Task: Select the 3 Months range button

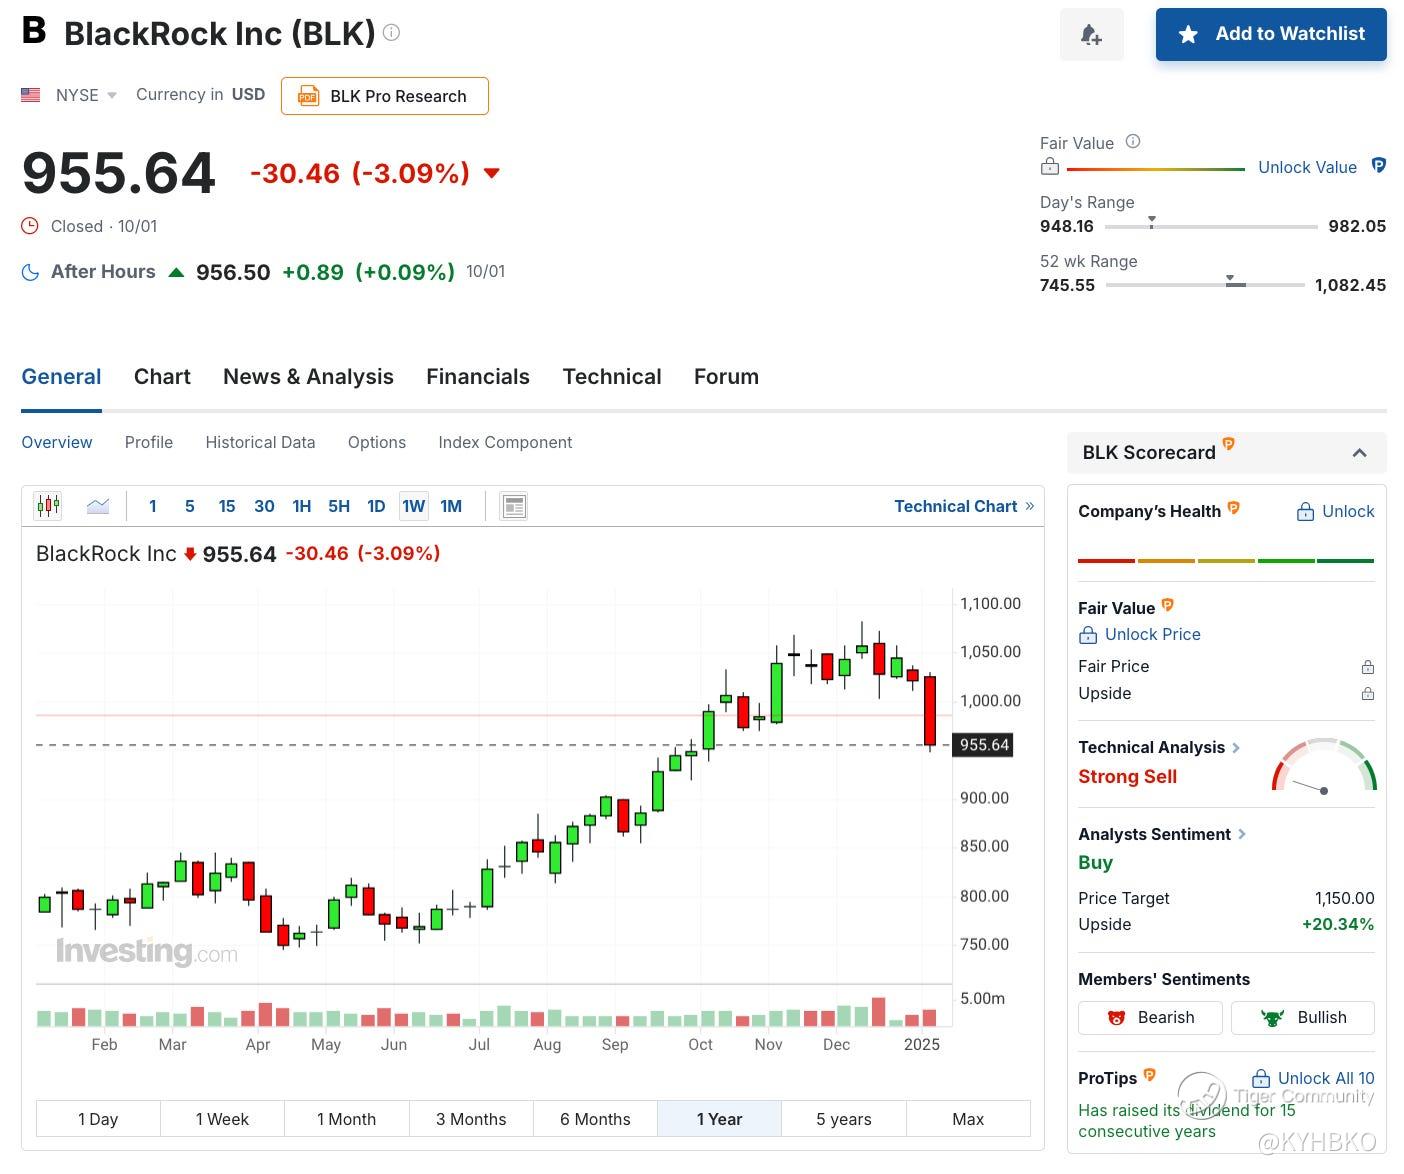Action: tap(471, 1119)
